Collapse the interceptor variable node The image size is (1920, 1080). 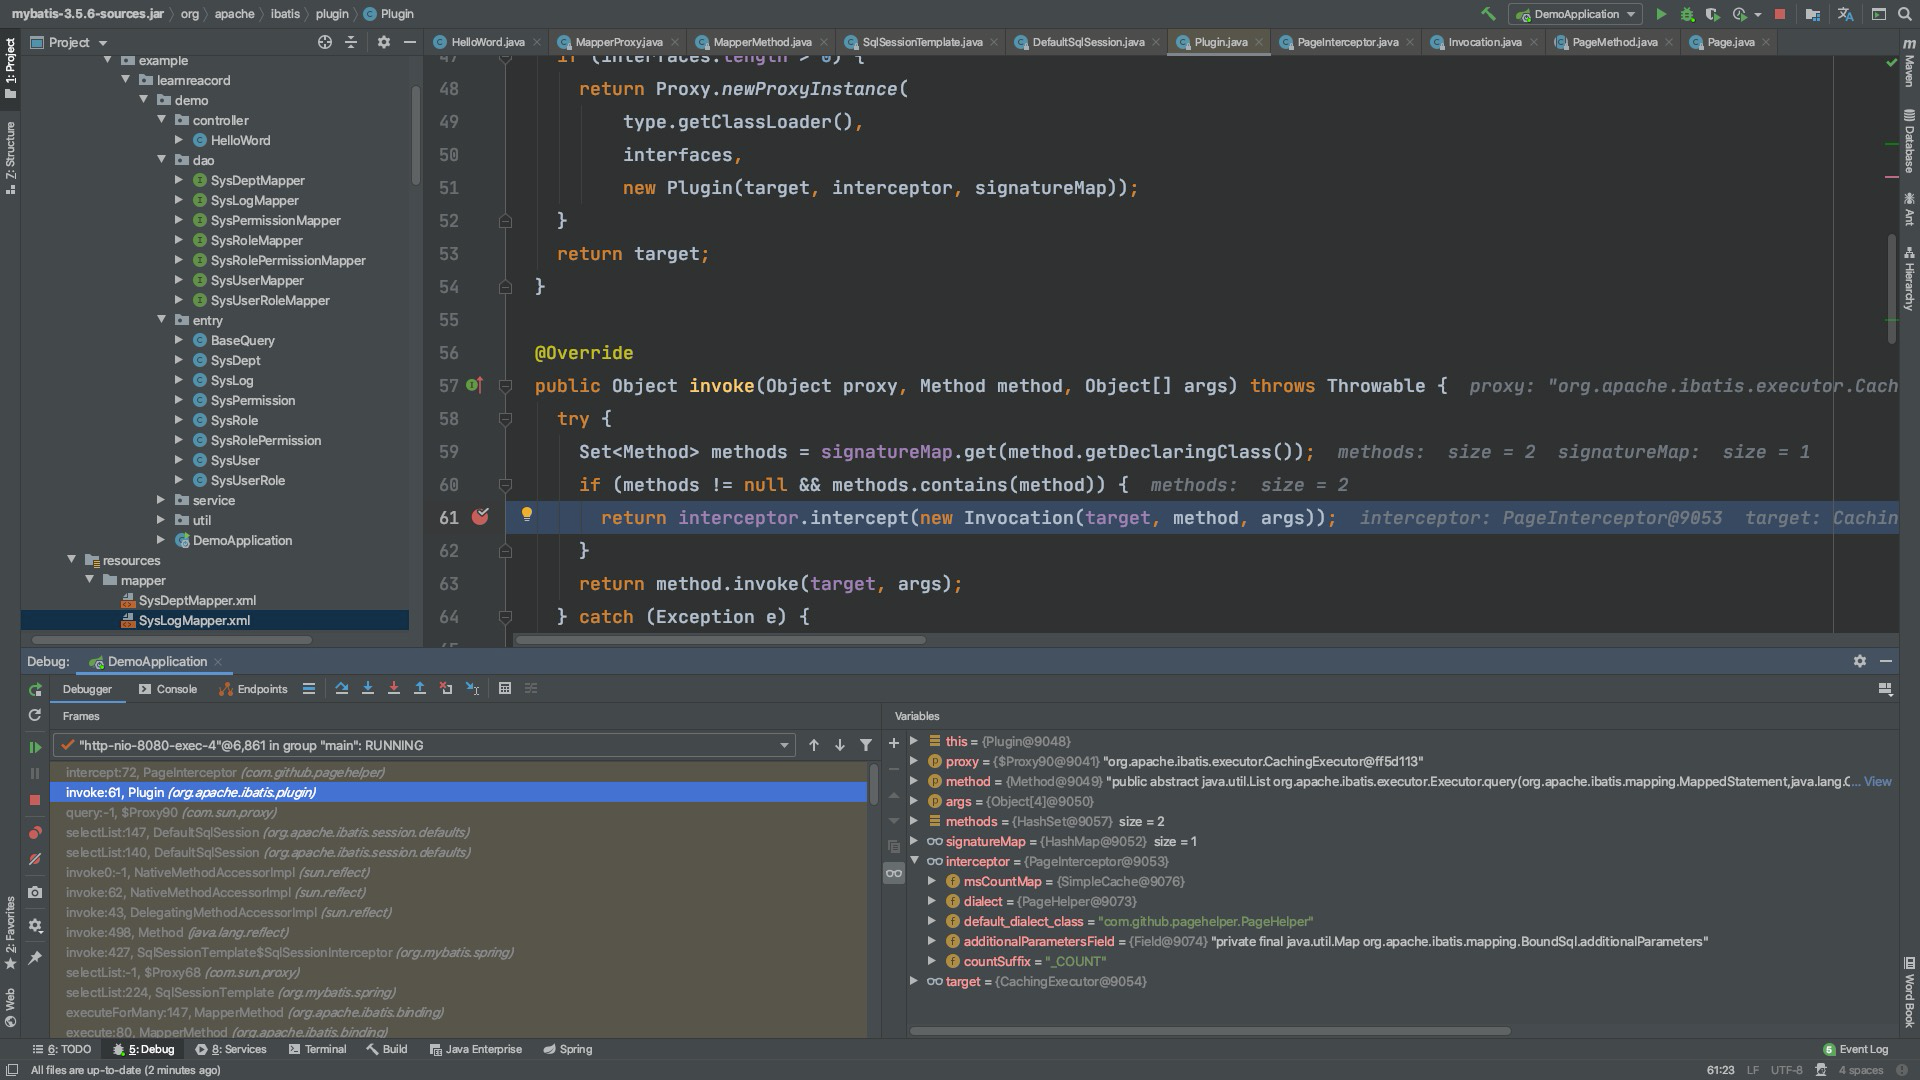coord(914,861)
